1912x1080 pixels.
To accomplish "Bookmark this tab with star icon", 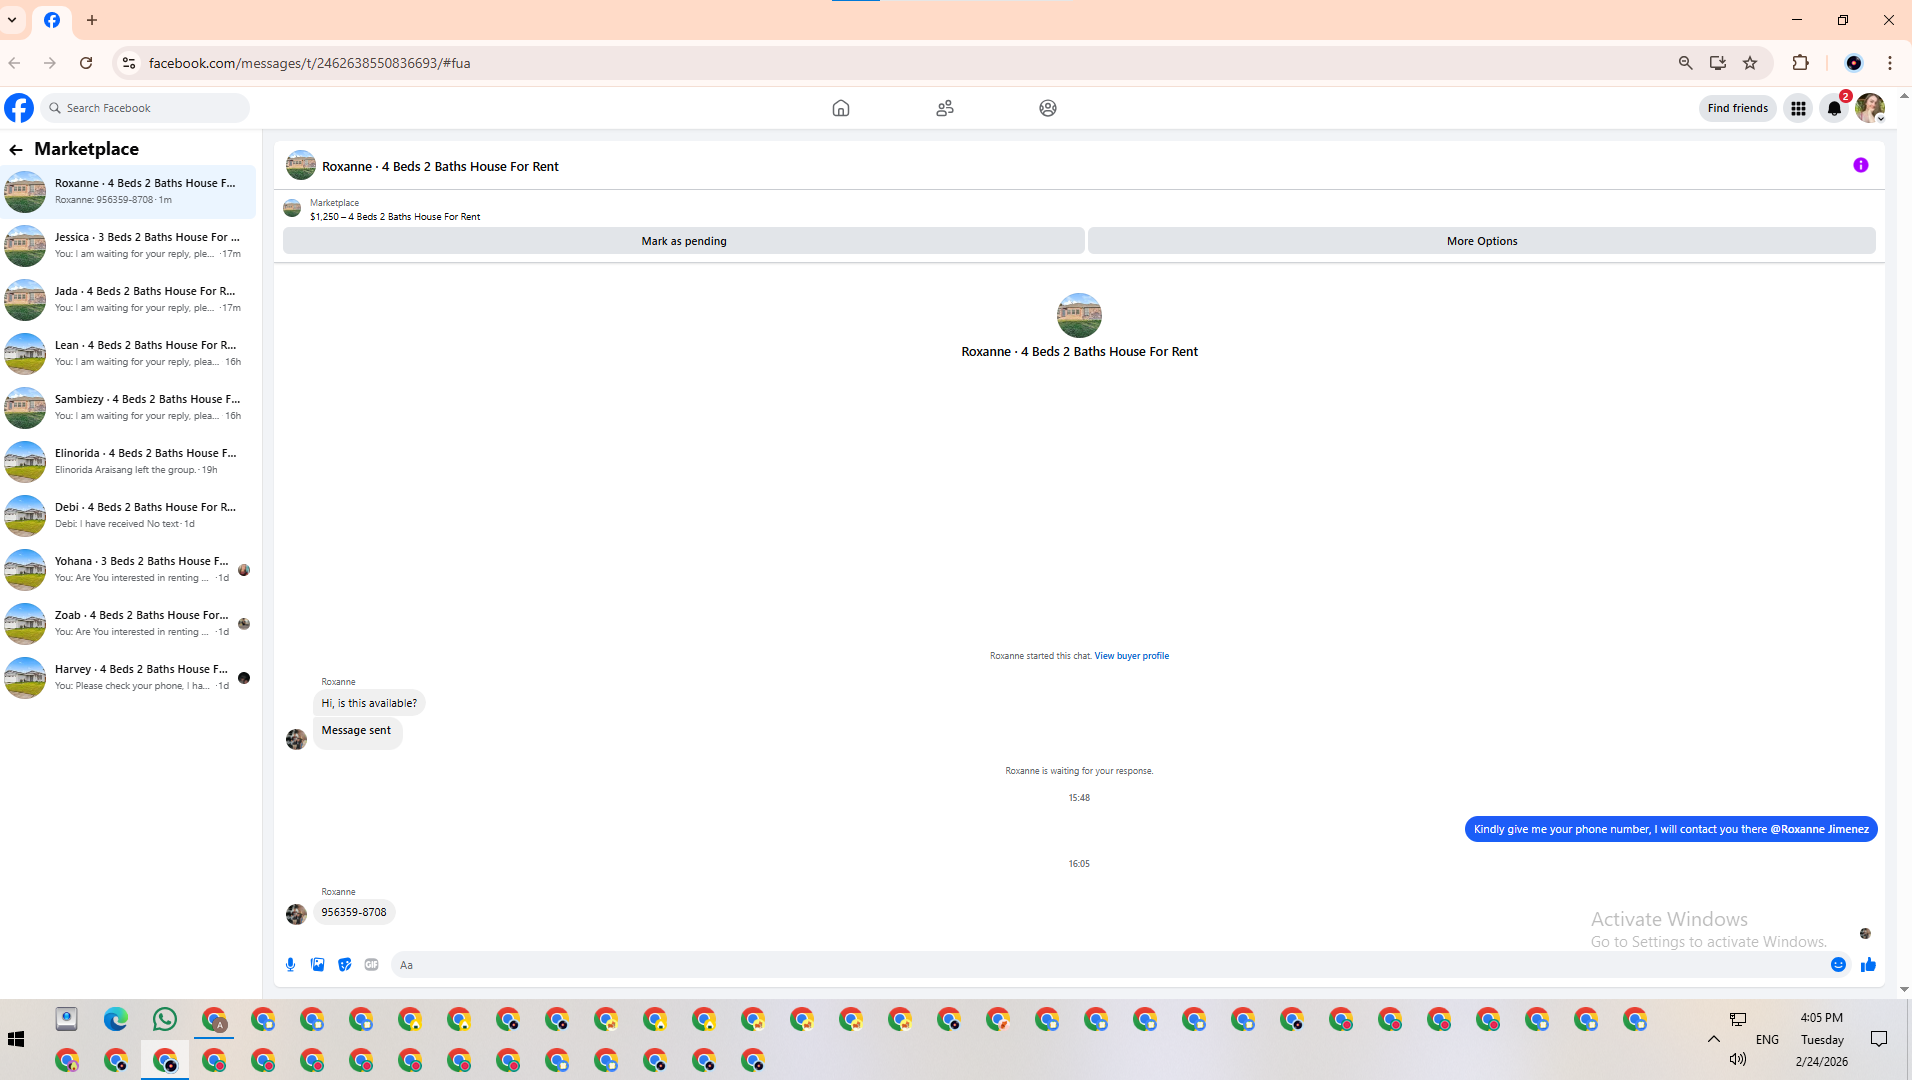I will (1750, 63).
